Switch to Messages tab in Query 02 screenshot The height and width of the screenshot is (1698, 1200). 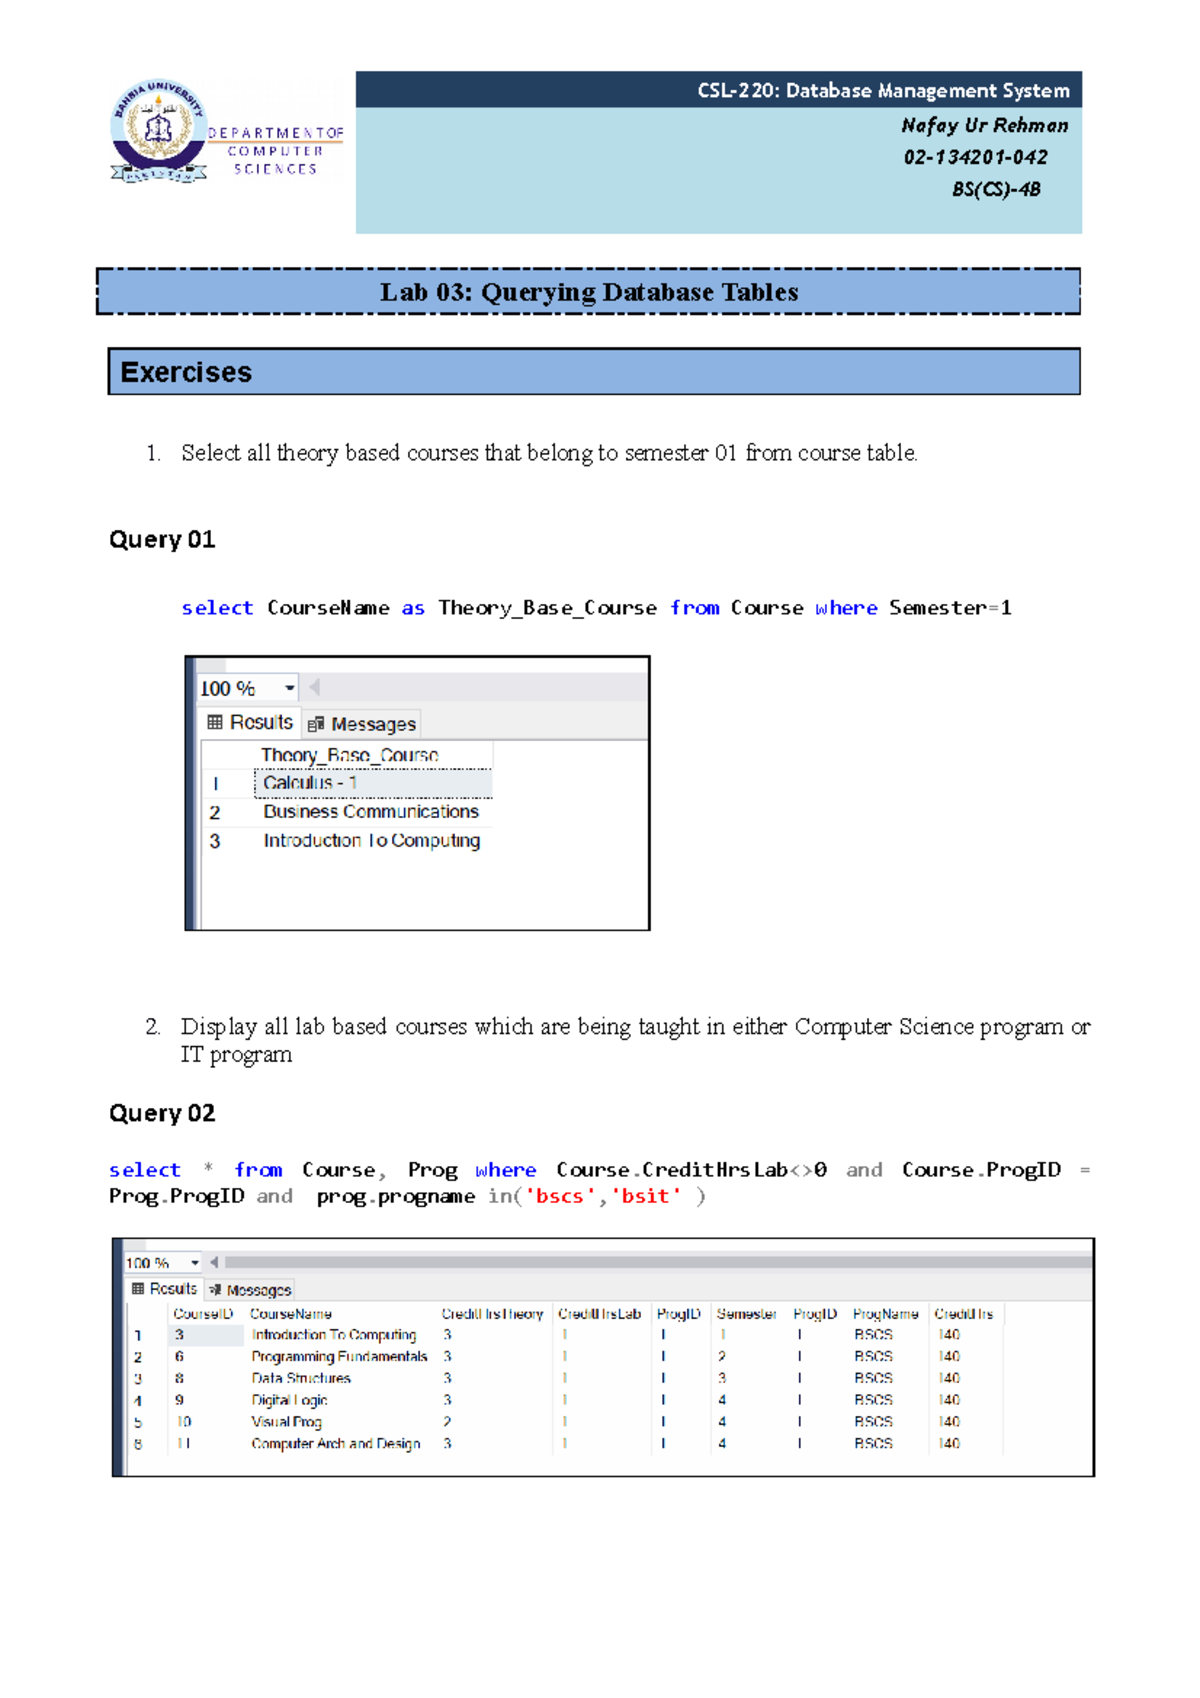pos(250,1290)
